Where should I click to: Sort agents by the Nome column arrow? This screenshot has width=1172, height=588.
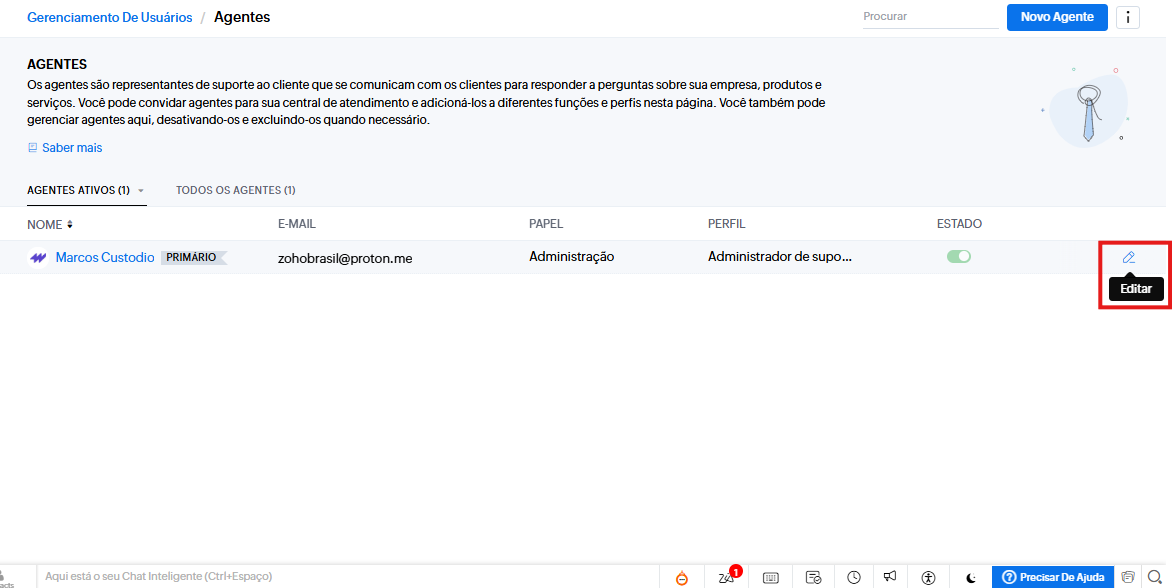70,224
